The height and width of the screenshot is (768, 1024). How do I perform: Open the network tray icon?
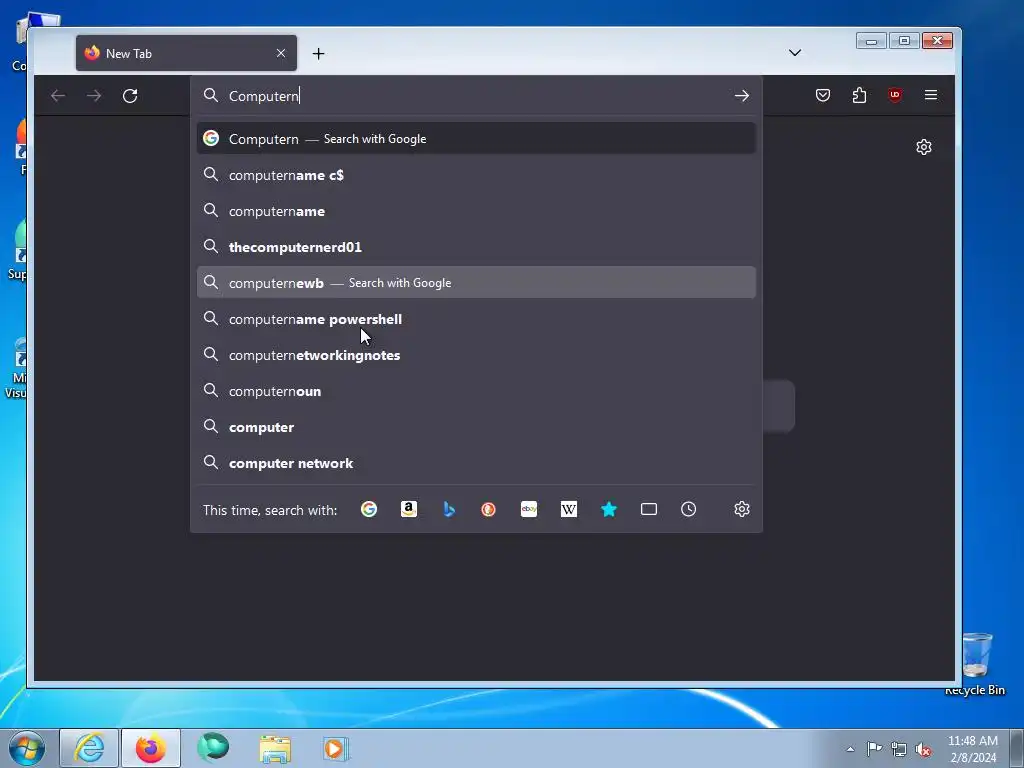[x=899, y=749]
